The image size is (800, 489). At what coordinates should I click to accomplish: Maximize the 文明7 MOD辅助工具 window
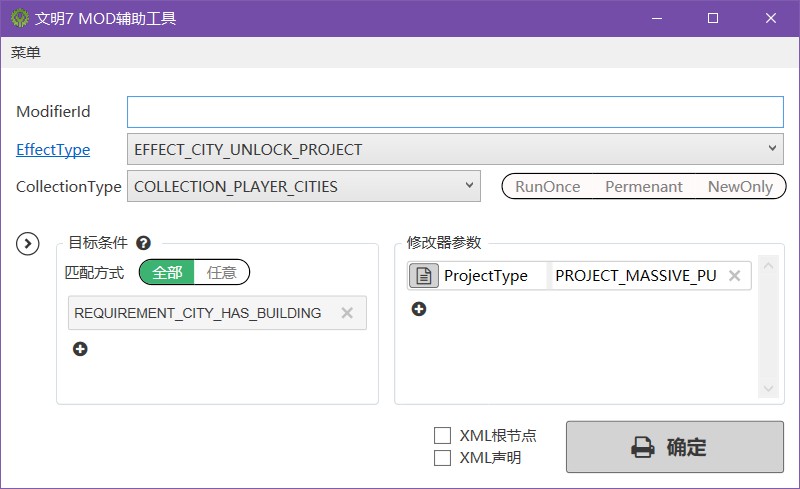[x=713, y=18]
